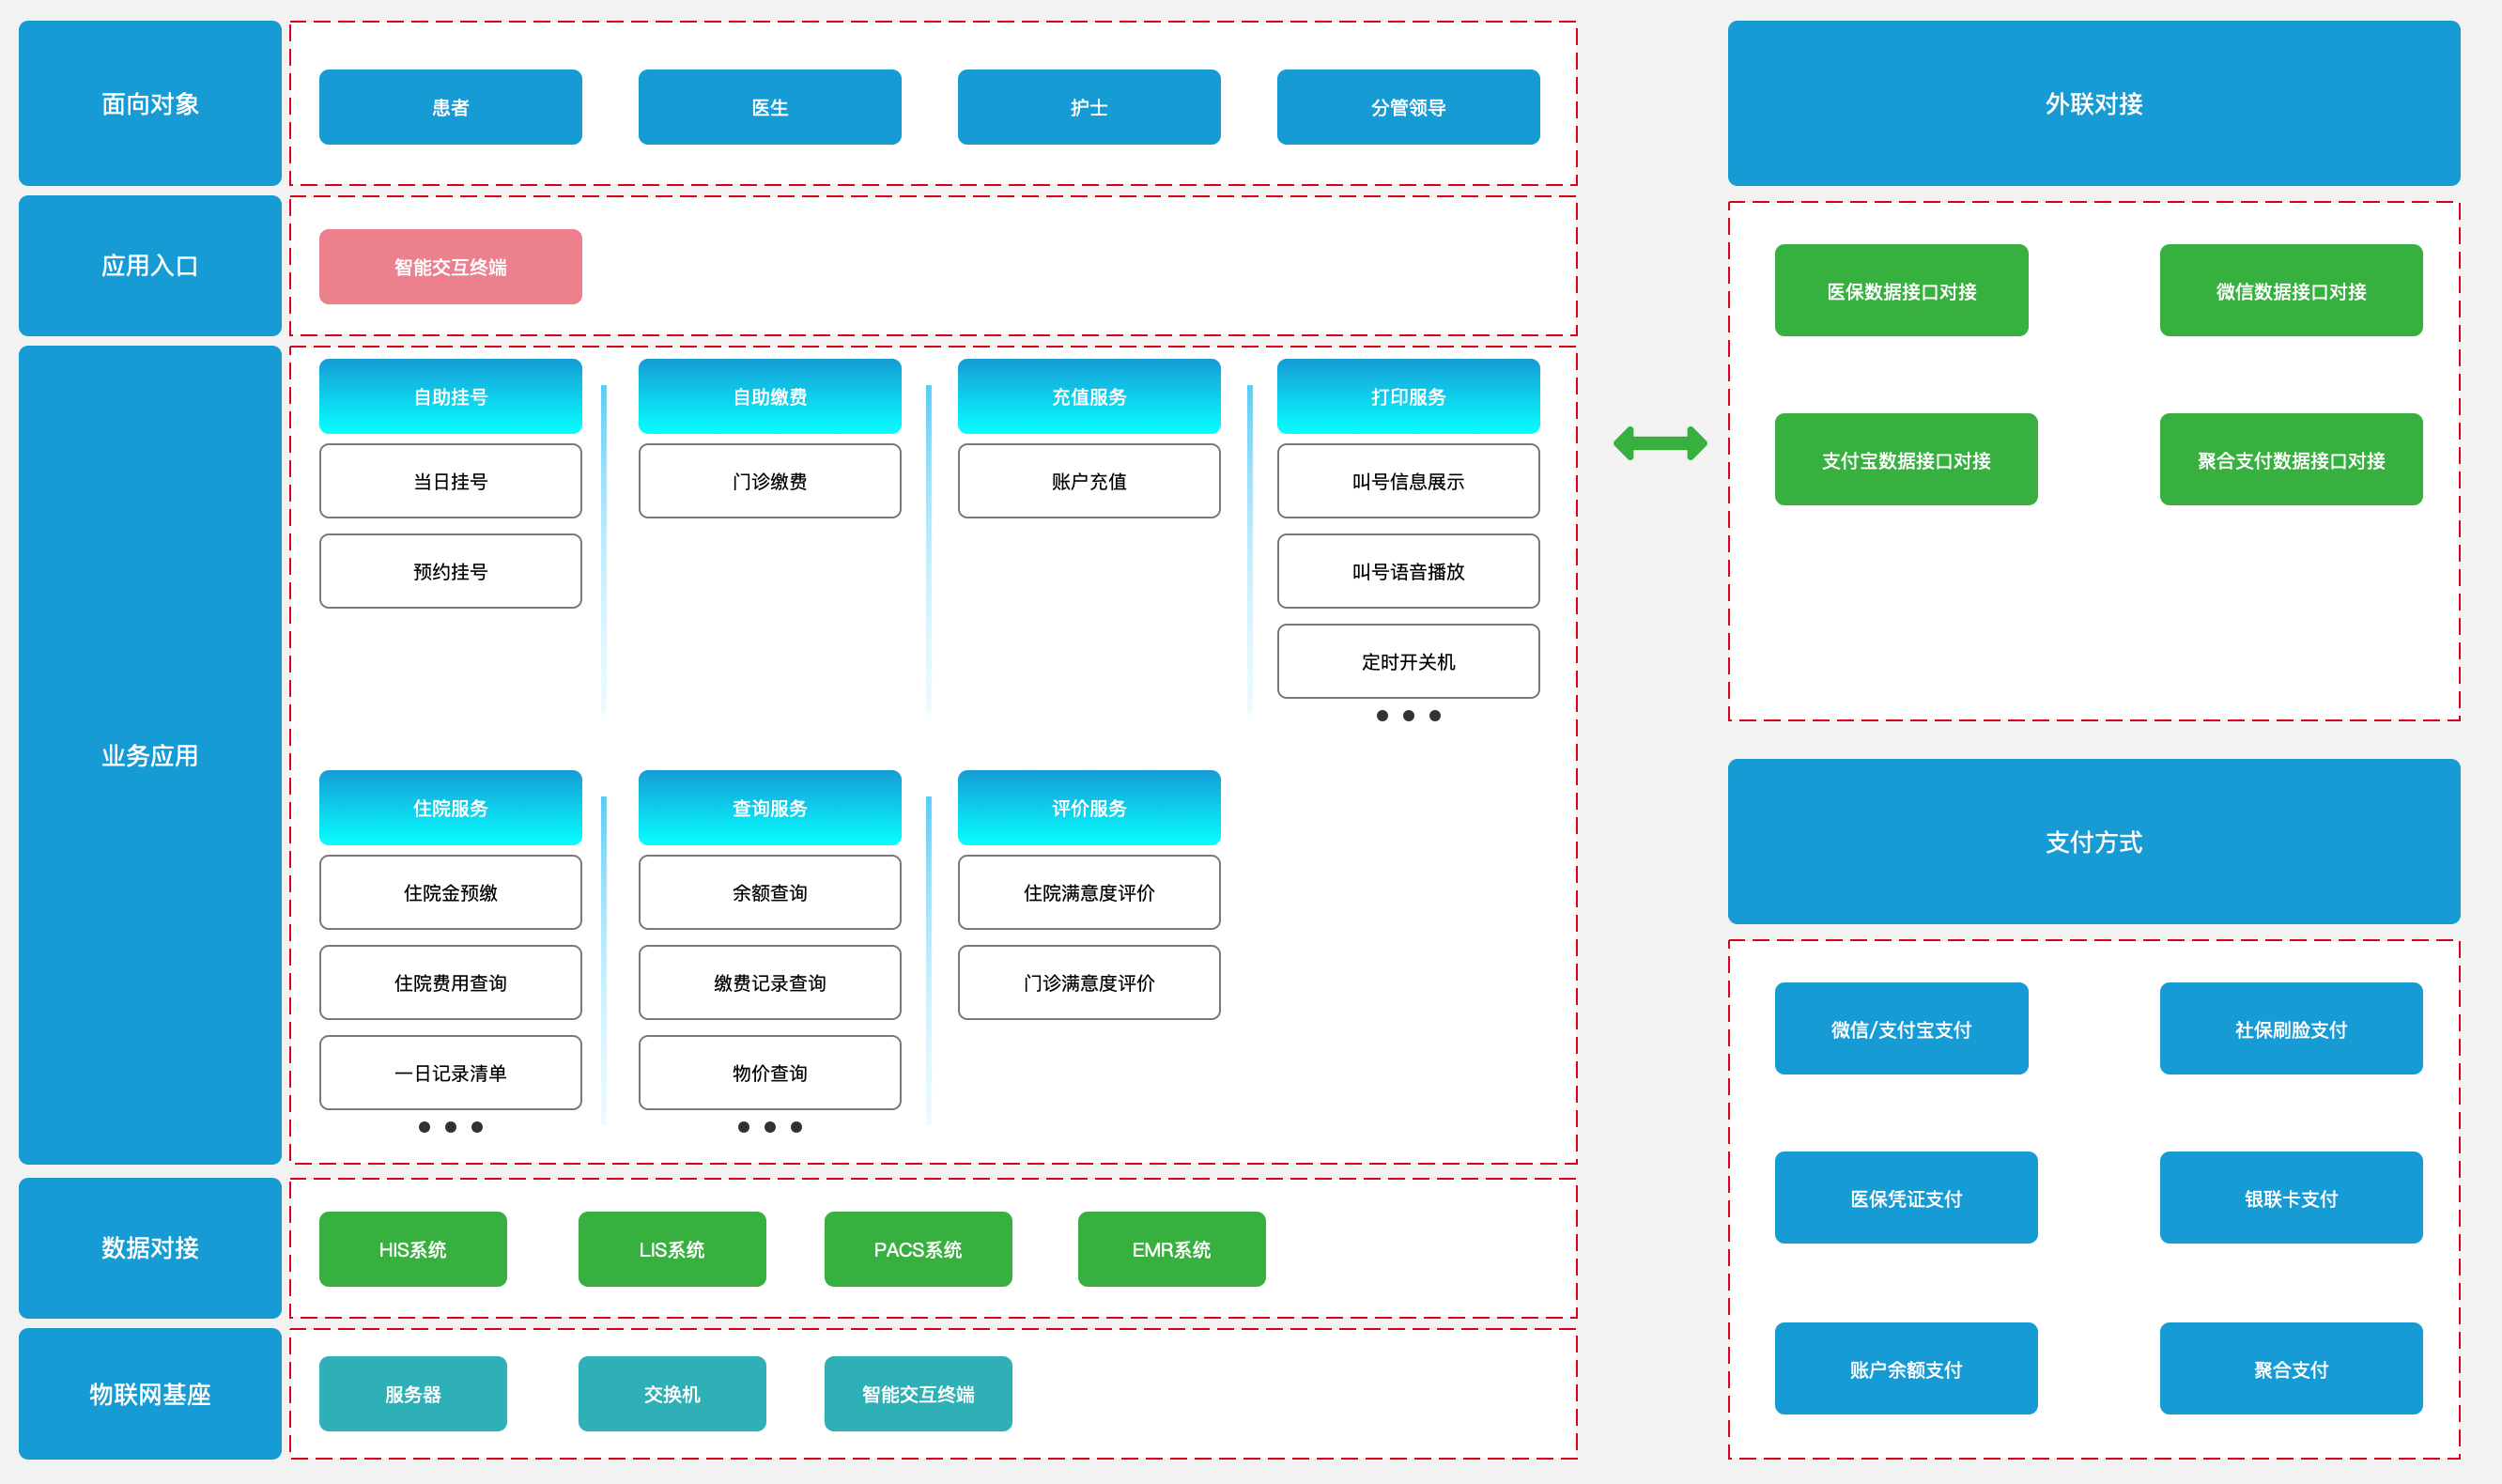Click the 门诊缴费 box
2502x1484 pixels.
click(x=769, y=481)
